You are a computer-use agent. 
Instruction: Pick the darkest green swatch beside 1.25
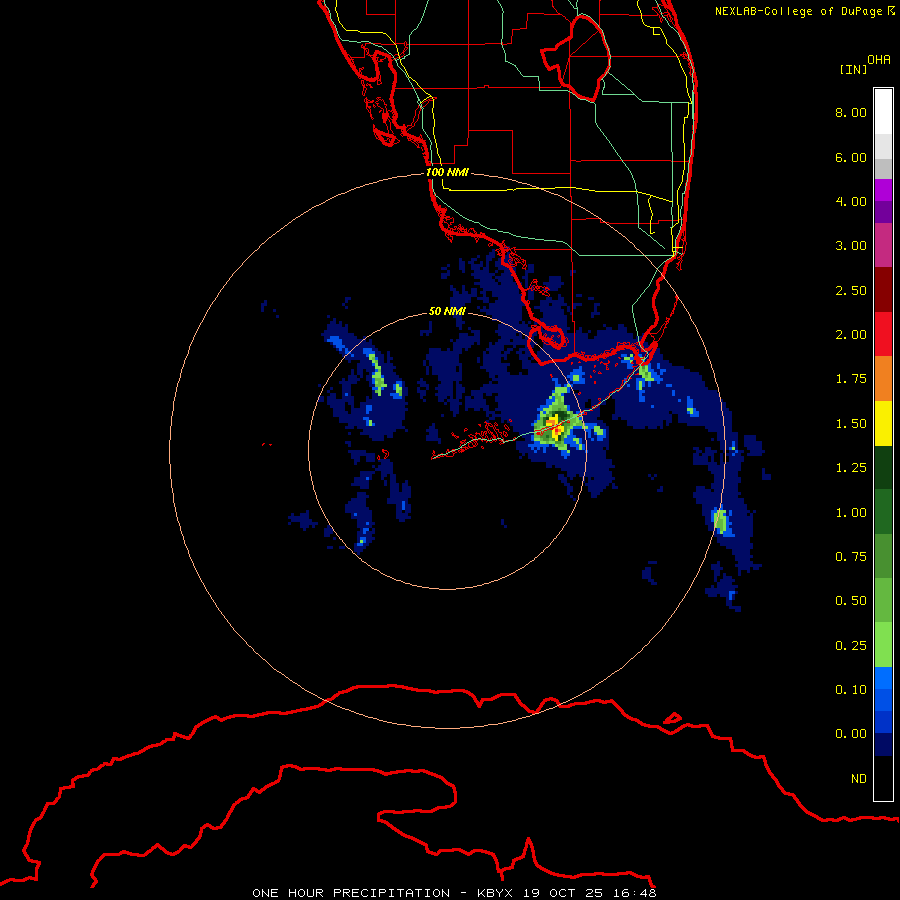pyautogui.click(x=883, y=467)
